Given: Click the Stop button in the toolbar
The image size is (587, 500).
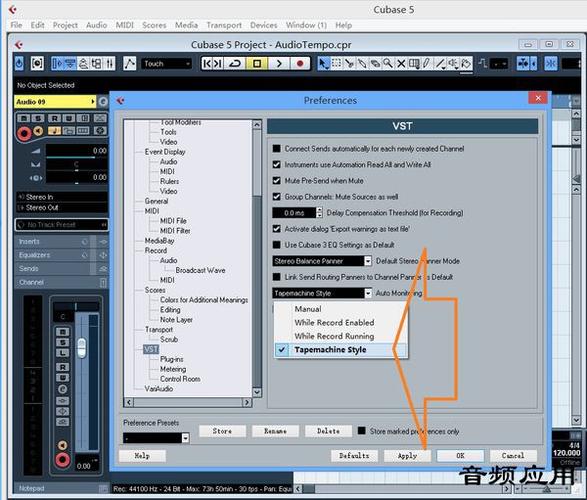Looking at the screenshot, I should [257, 64].
